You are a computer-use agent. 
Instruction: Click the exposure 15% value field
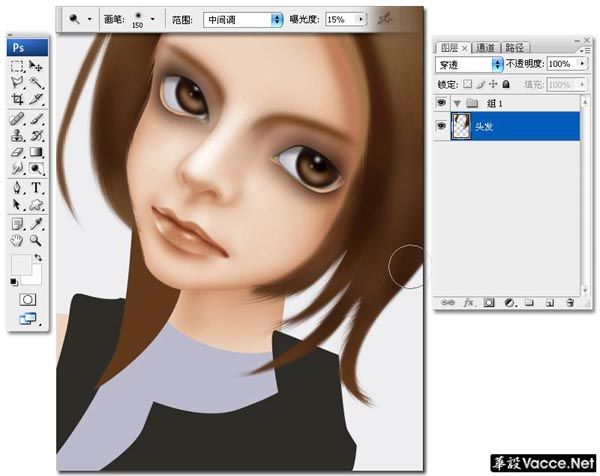(341, 19)
